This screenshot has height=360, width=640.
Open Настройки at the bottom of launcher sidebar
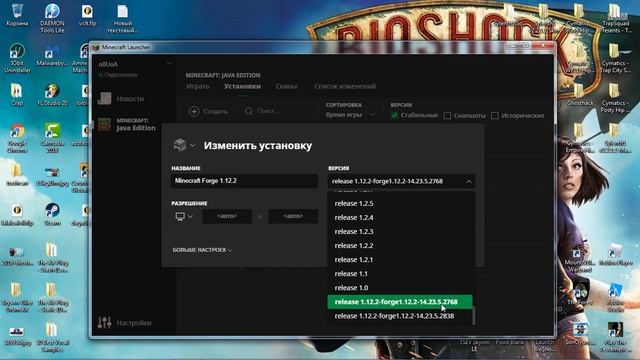pos(124,323)
